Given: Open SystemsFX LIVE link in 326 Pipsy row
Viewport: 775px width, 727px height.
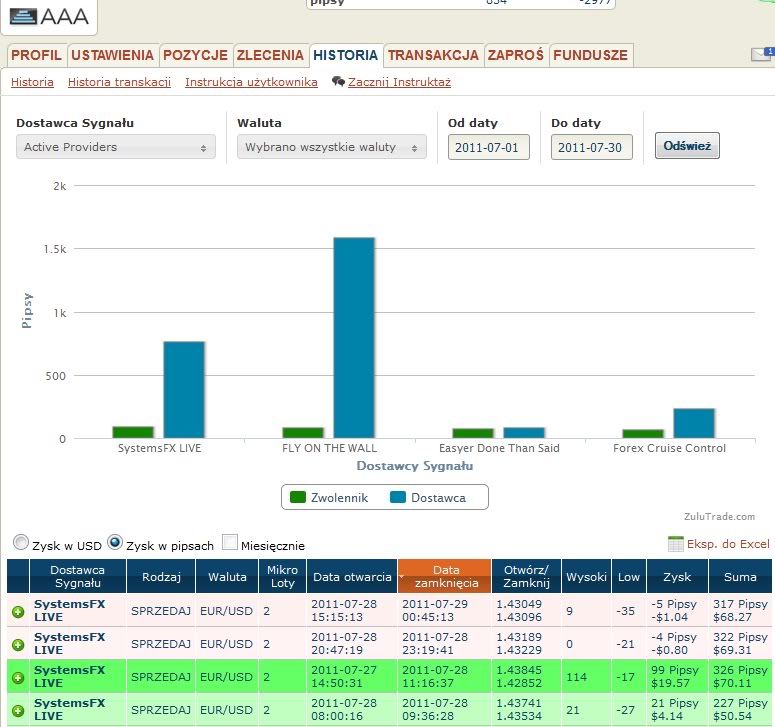Looking at the screenshot, I should pyautogui.click(x=70, y=677).
